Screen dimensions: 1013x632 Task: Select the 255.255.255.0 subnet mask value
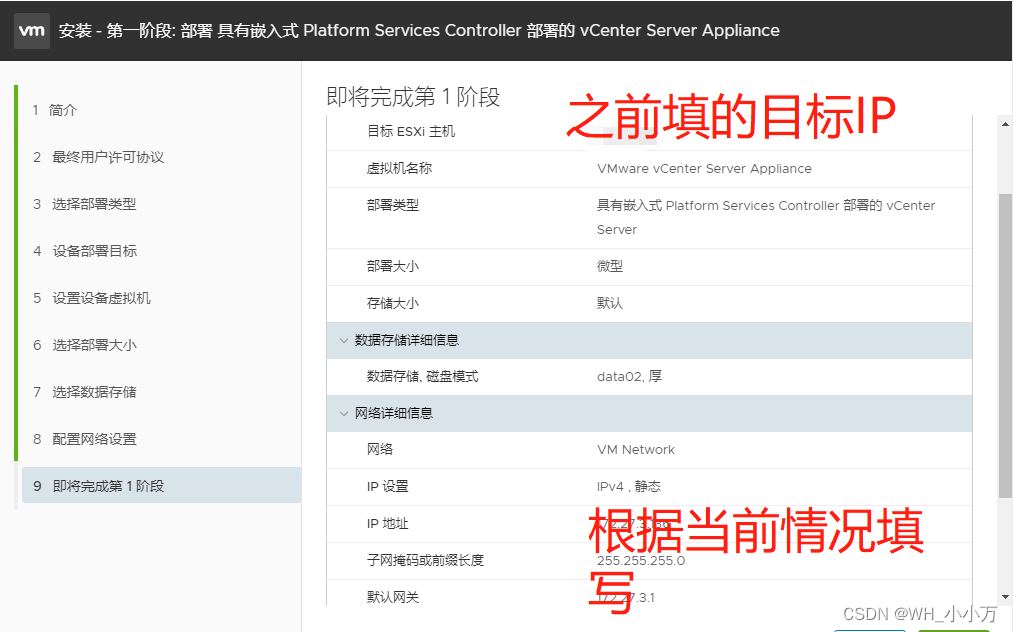[641, 561]
